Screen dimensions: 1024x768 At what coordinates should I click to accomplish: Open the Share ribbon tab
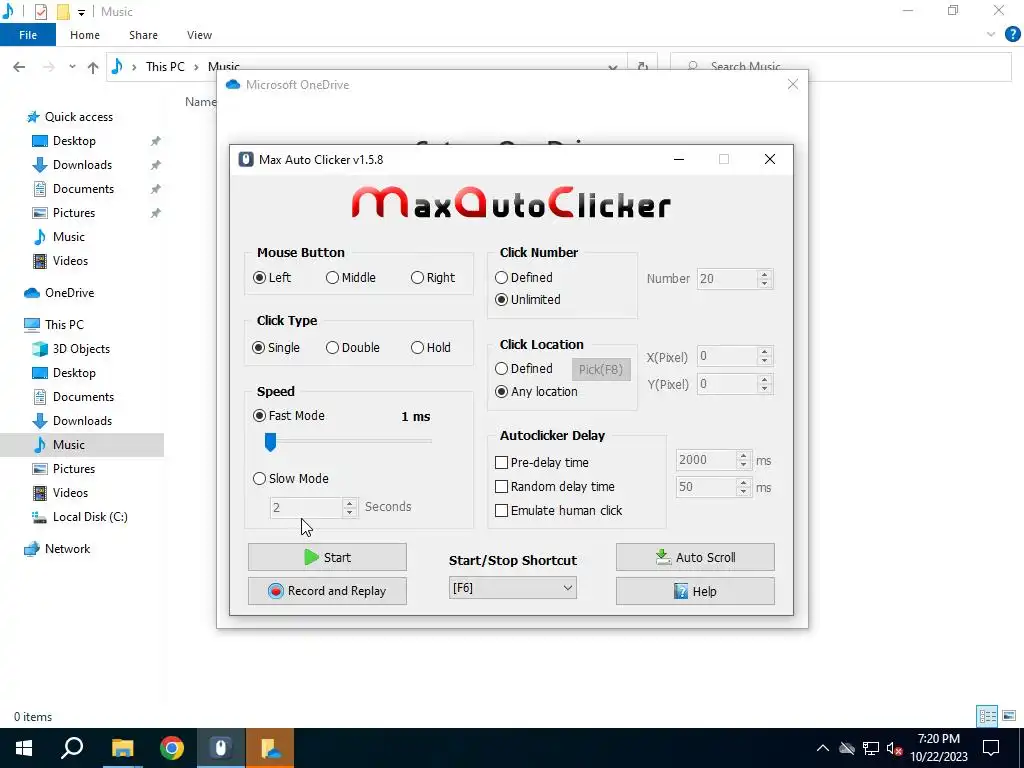pyautogui.click(x=143, y=35)
